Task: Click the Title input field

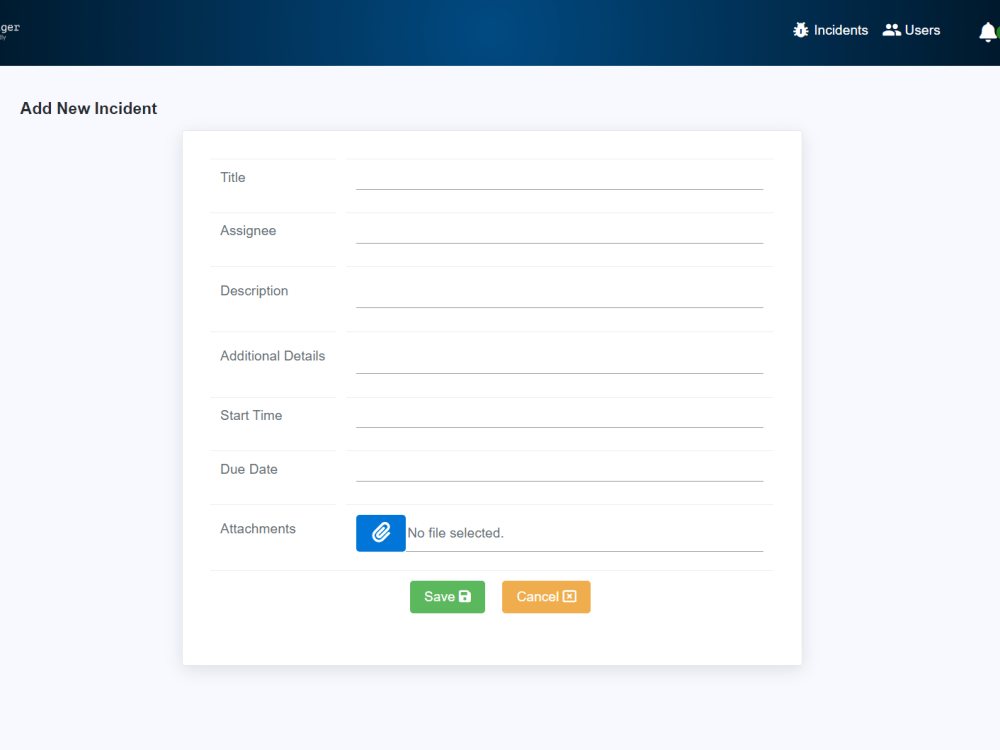Action: point(560,180)
